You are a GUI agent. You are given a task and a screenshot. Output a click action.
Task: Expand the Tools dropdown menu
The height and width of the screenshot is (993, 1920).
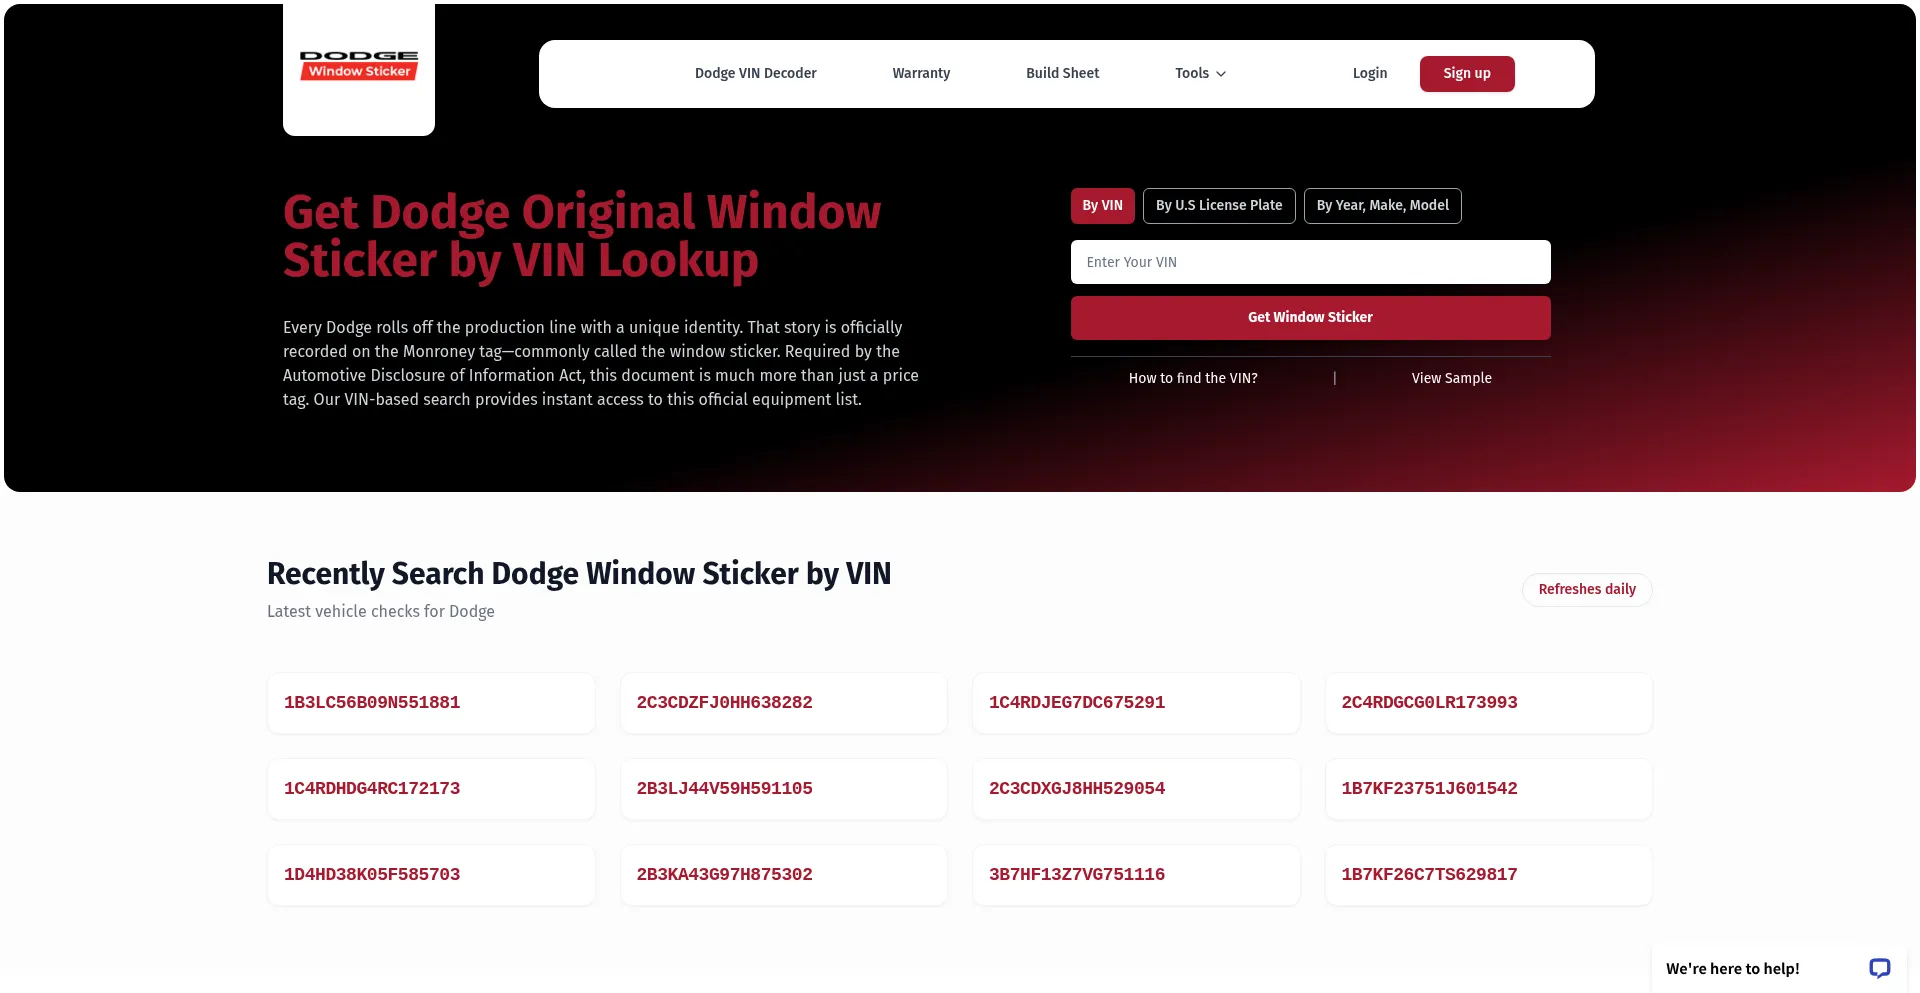[x=1200, y=73]
